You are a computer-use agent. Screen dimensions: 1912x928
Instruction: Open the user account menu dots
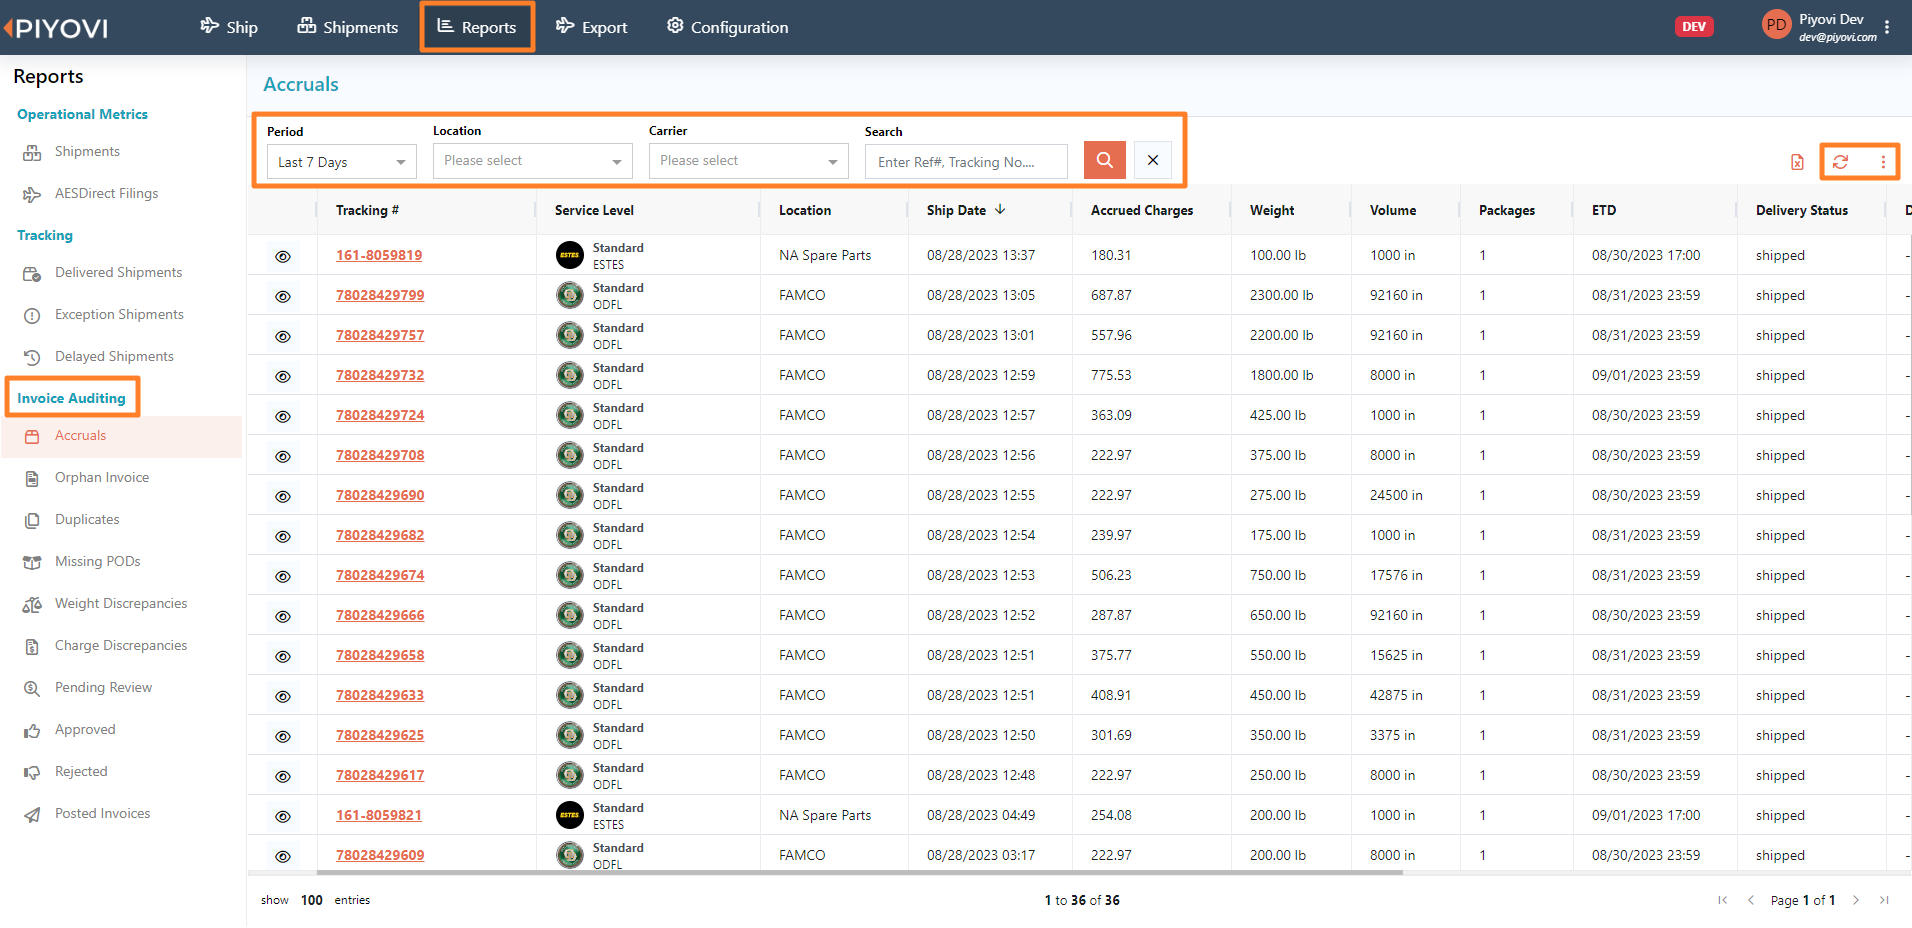tap(1887, 28)
